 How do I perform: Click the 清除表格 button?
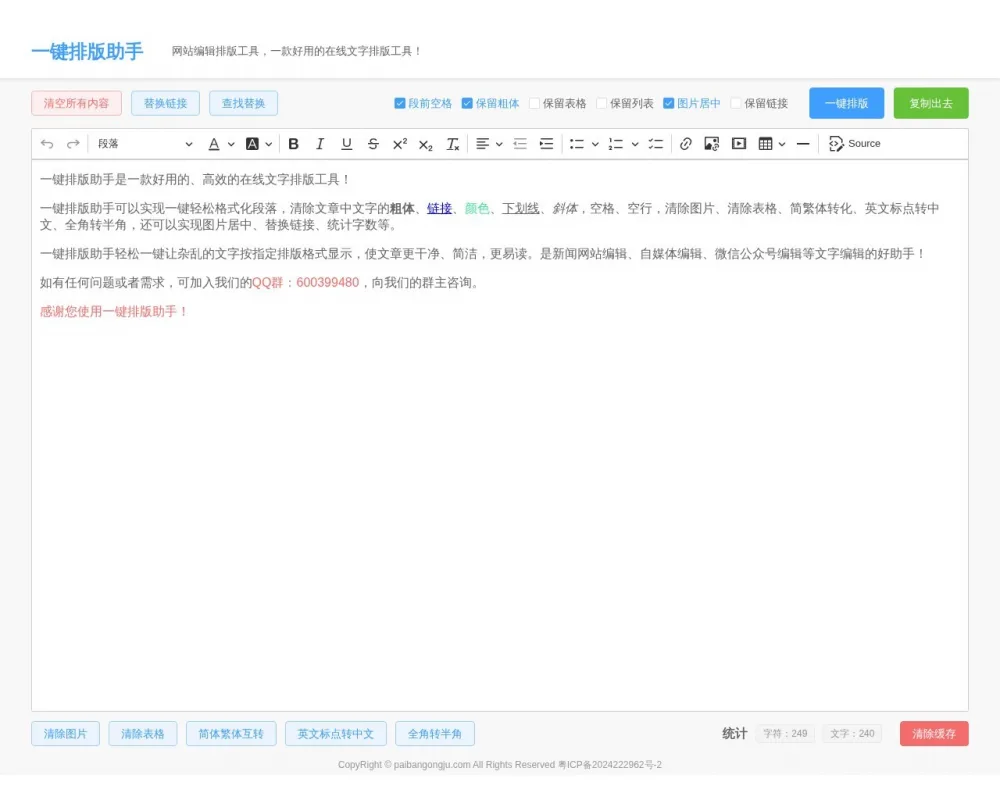click(x=143, y=734)
